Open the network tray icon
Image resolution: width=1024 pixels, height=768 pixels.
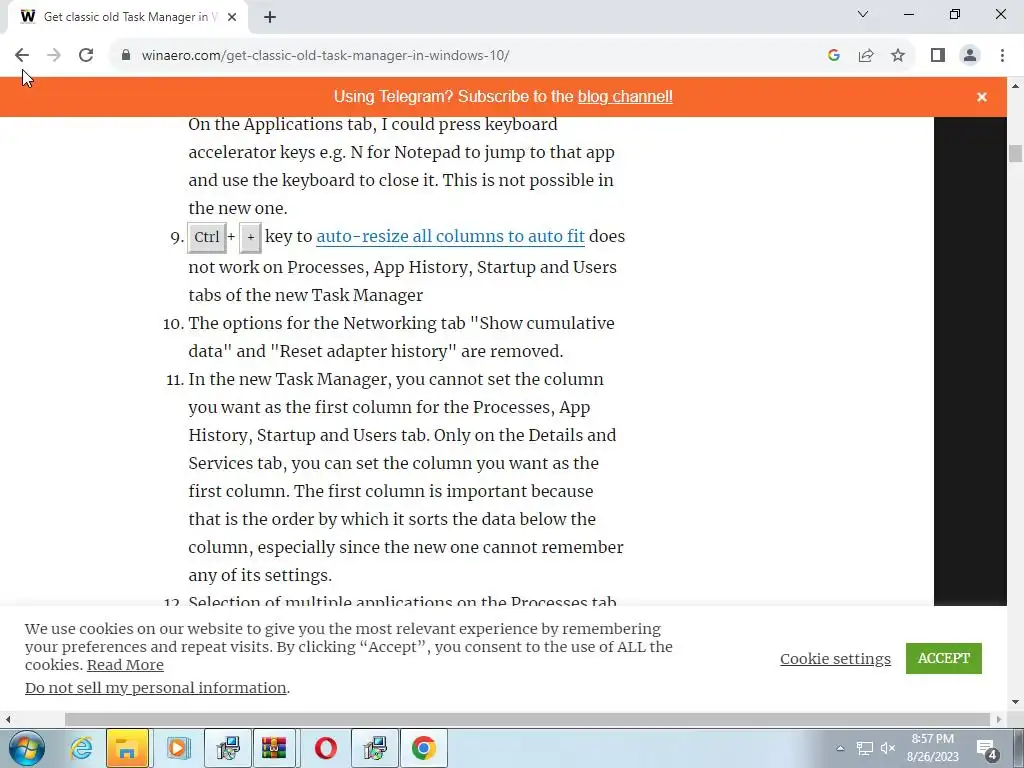(x=865, y=748)
